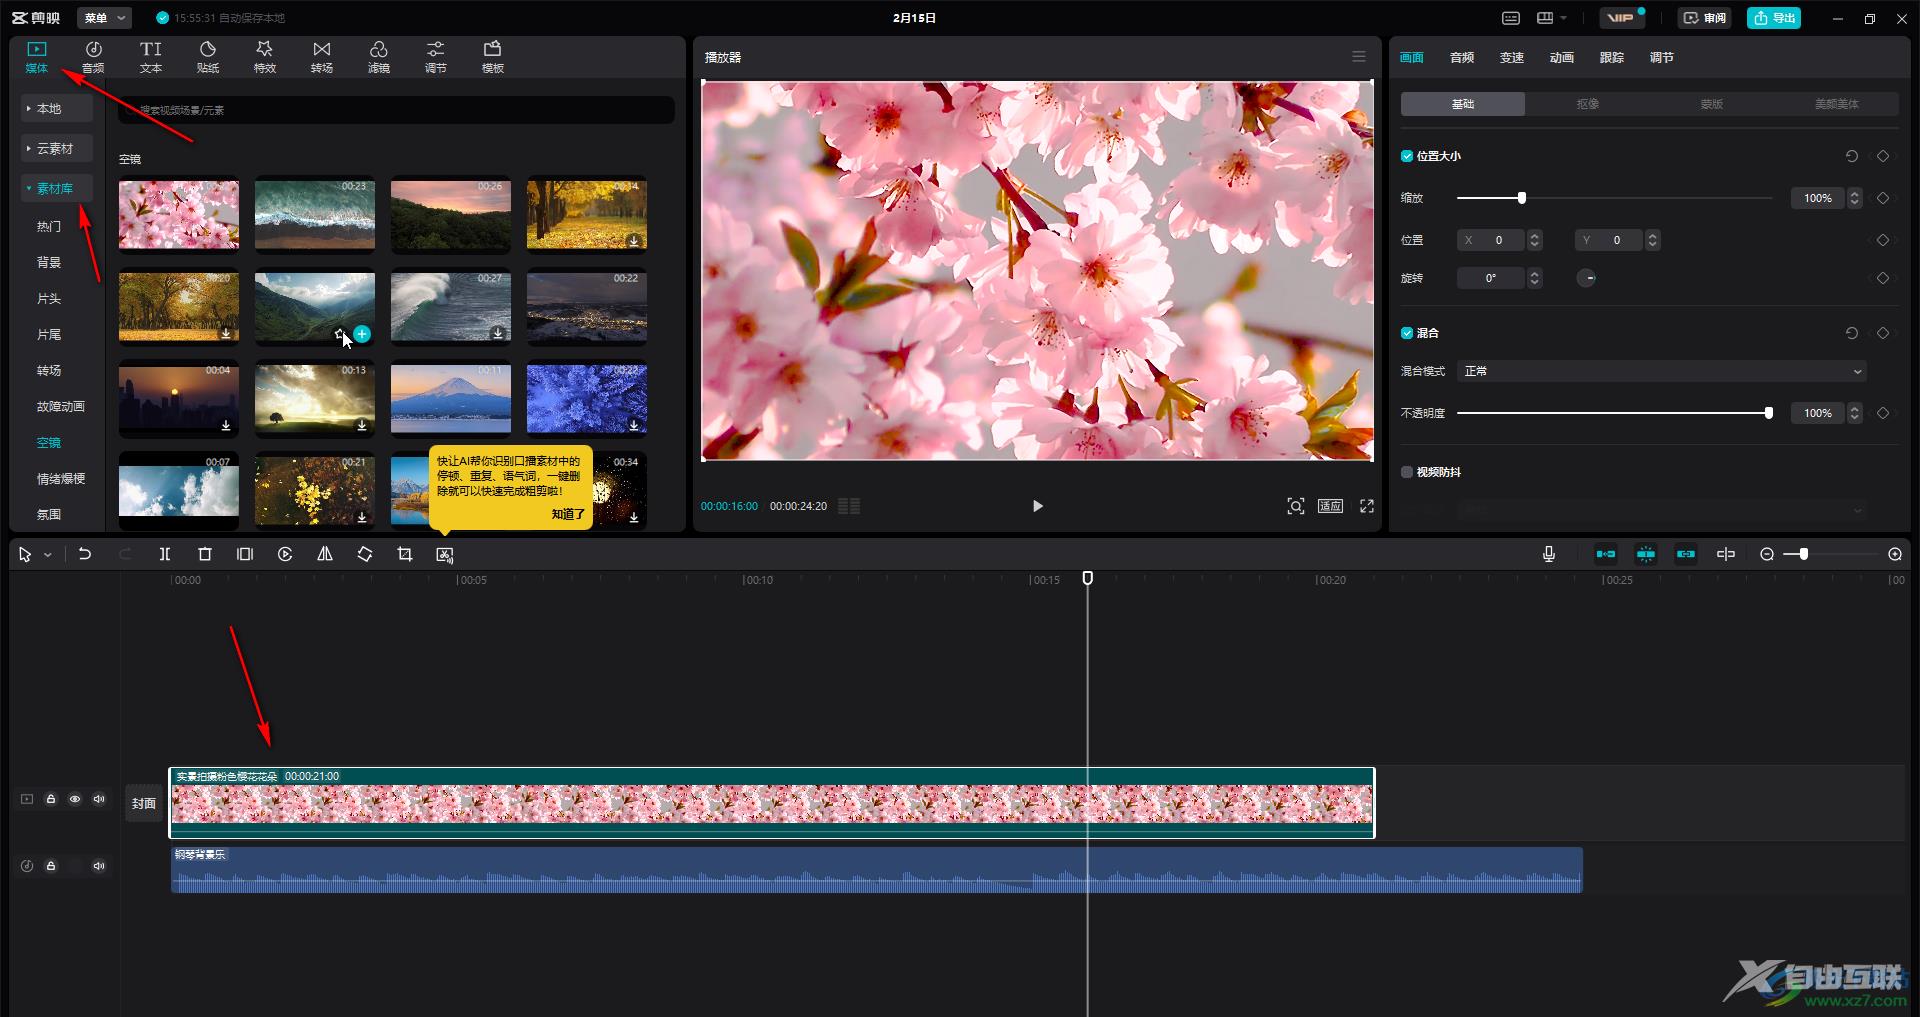Screen dimensions: 1920x1017
Task: Click the reverse playback tool icon
Action: 285,554
